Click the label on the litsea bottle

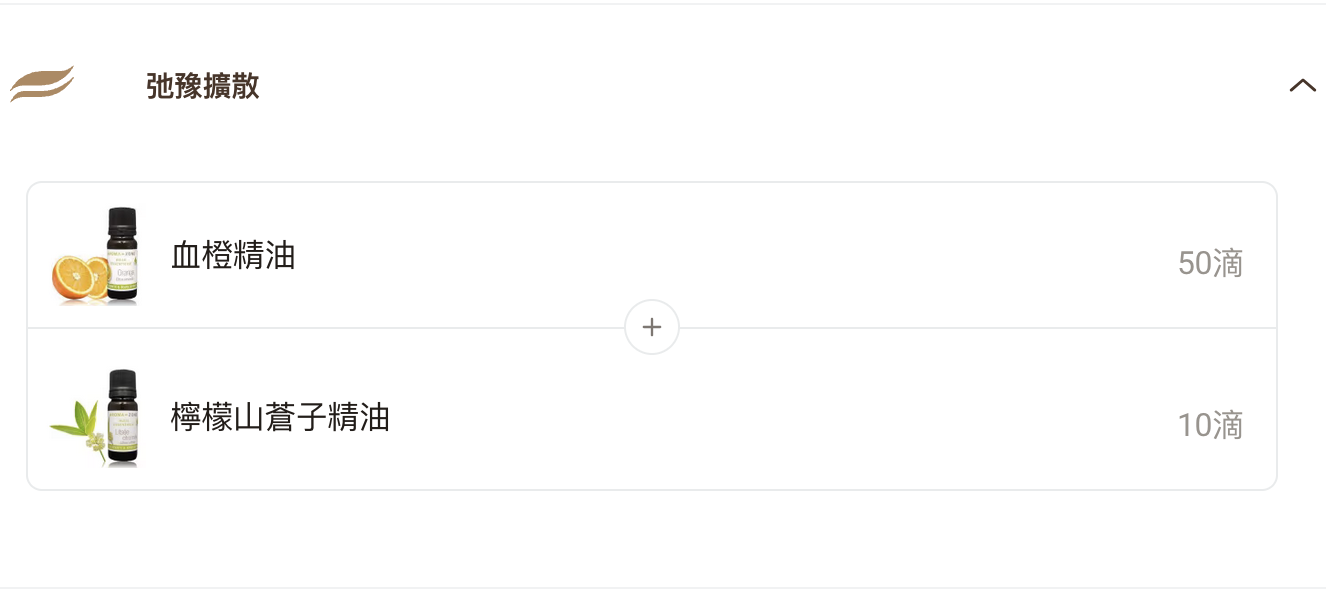pos(126,438)
